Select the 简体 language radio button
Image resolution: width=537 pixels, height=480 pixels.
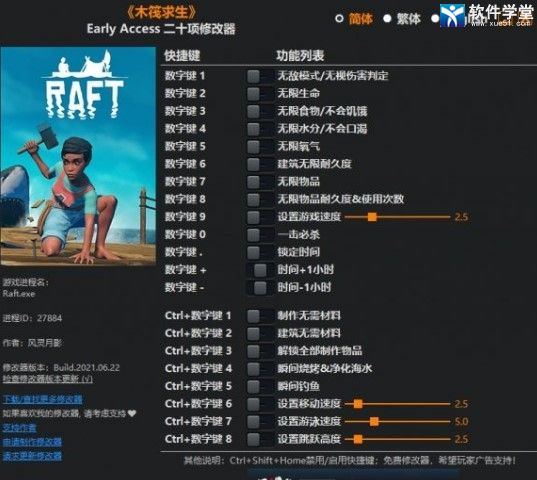[x=339, y=18]
